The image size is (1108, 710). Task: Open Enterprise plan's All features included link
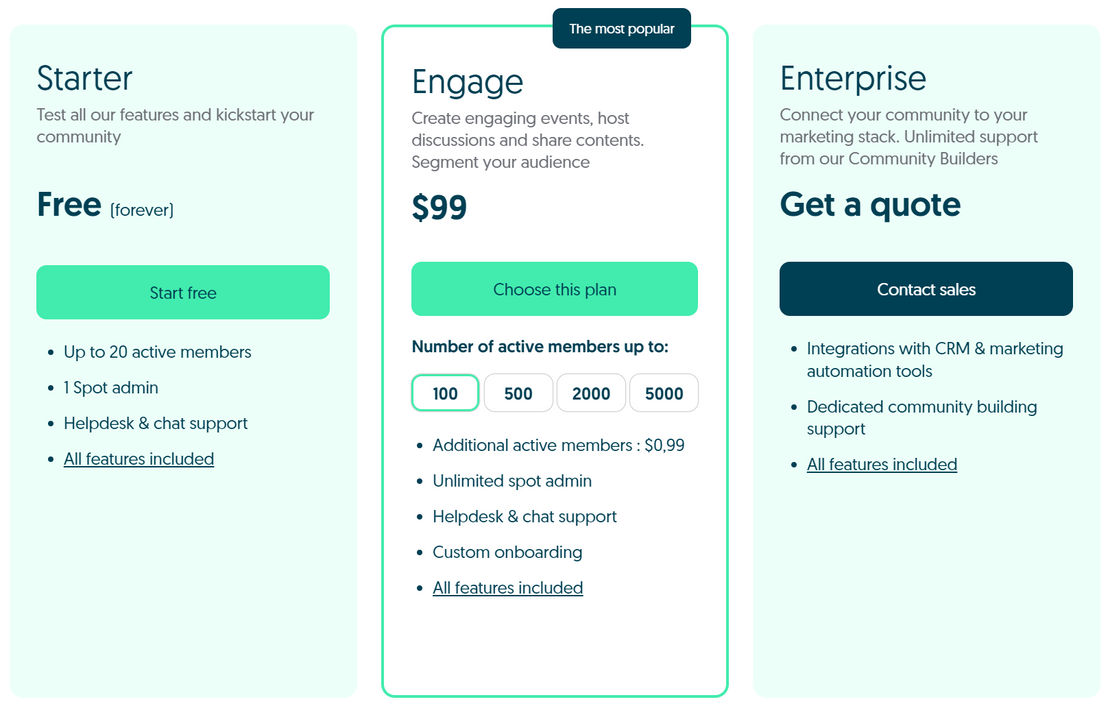click(x=882, y=465)
